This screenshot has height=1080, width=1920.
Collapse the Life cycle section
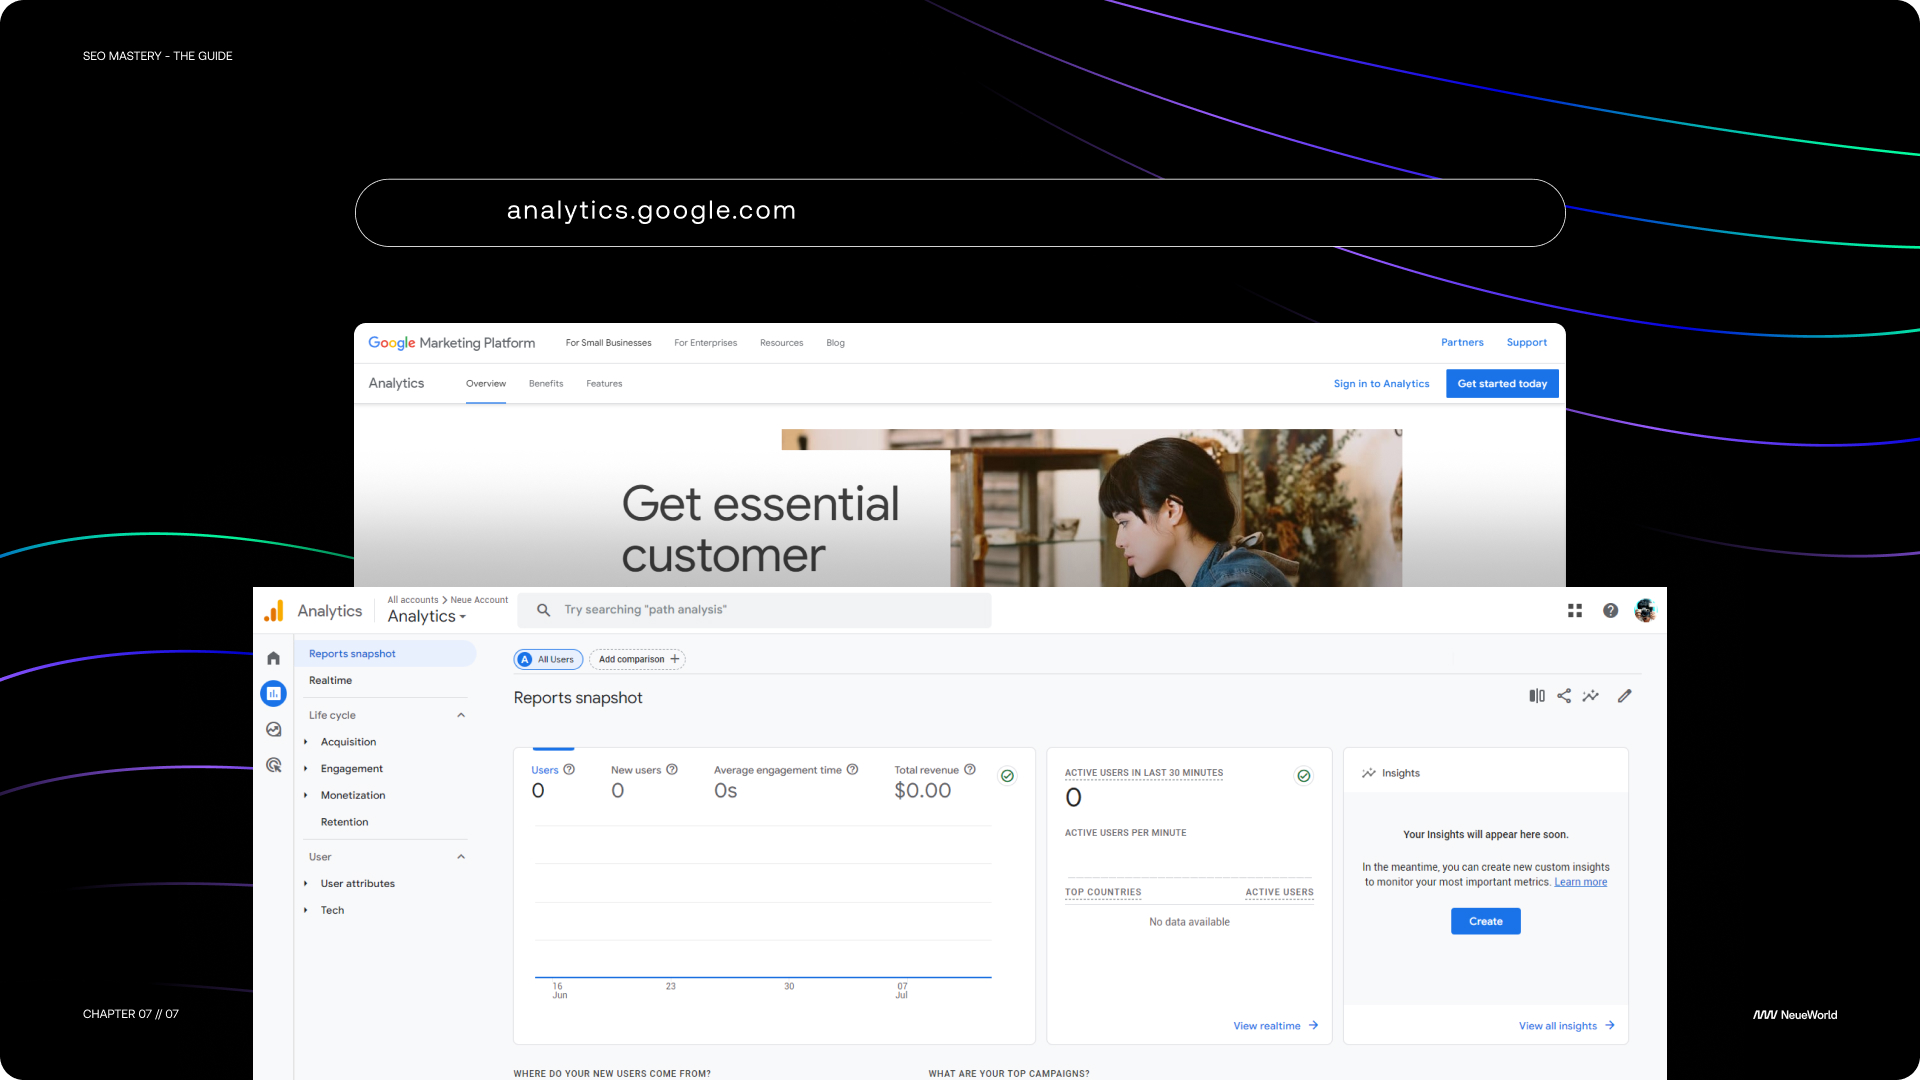pos(461,715)
